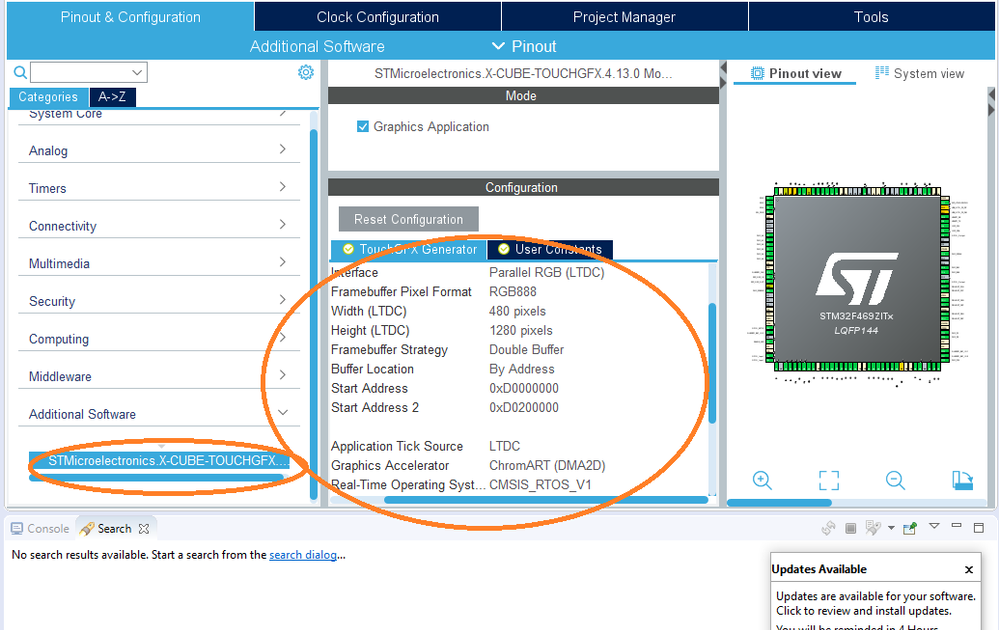The width and height of the screenshot is (999, 630).
Task: Click the greyed refresh icon in Search toolbar
Action: 828,528
